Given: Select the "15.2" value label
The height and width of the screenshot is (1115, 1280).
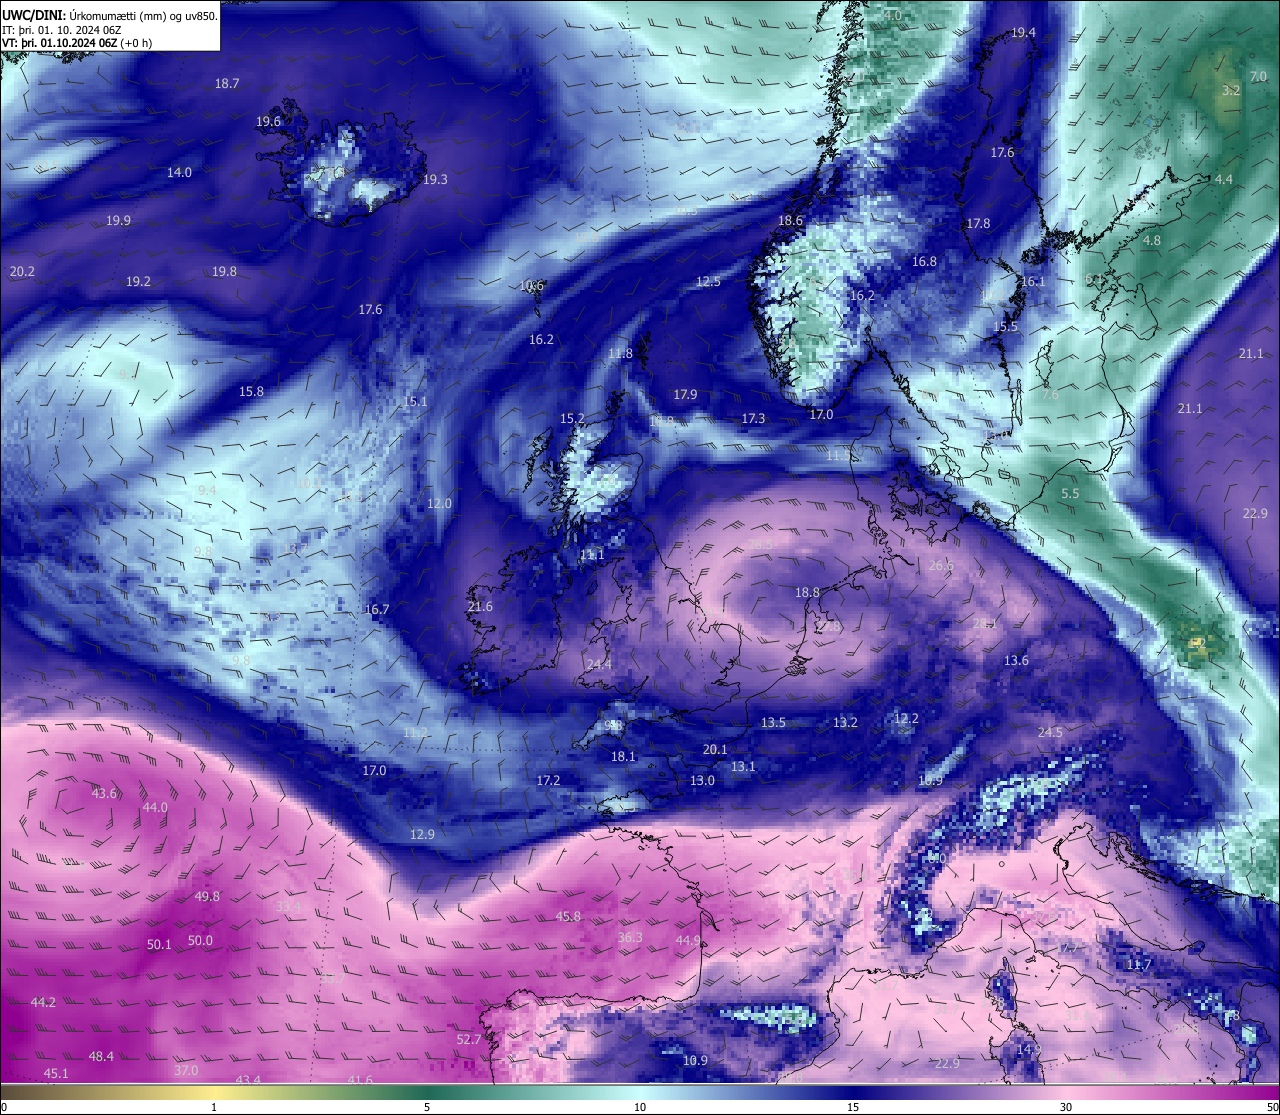Looking at the screenshot, I should pos(572,419).
